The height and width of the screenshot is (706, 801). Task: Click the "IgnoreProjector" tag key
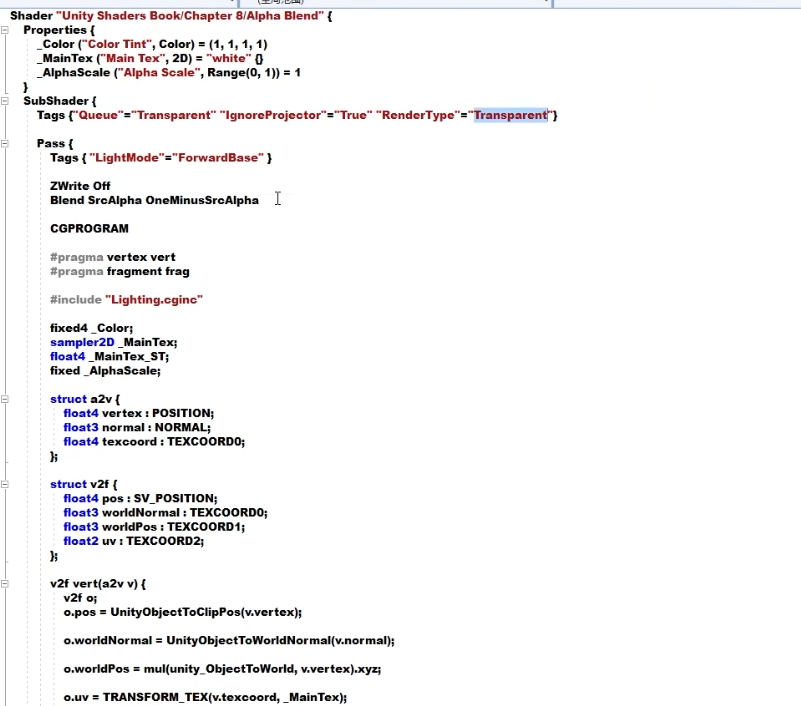(273, 115)
